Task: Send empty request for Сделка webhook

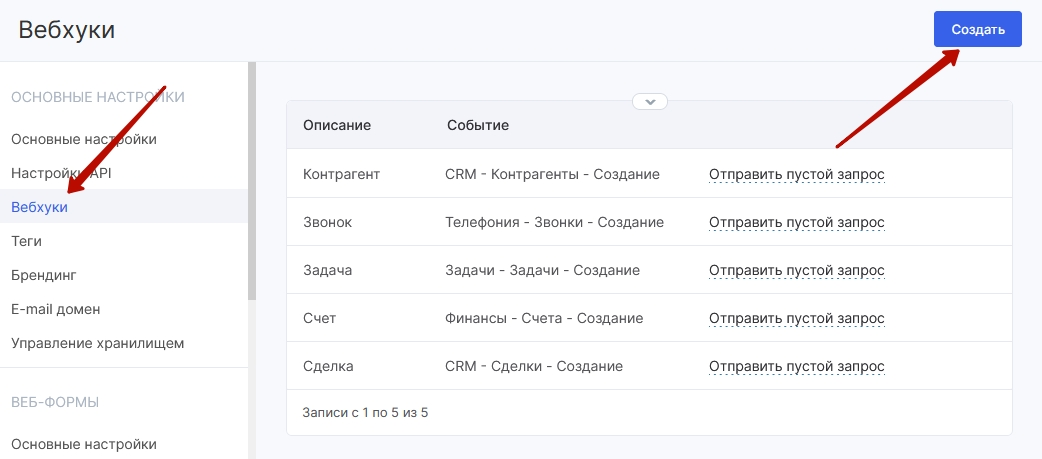Action: (797, 367)
